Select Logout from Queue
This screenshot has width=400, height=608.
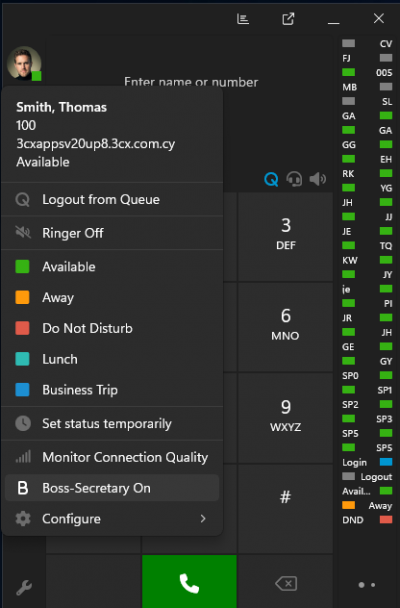[x=112, y=199]
